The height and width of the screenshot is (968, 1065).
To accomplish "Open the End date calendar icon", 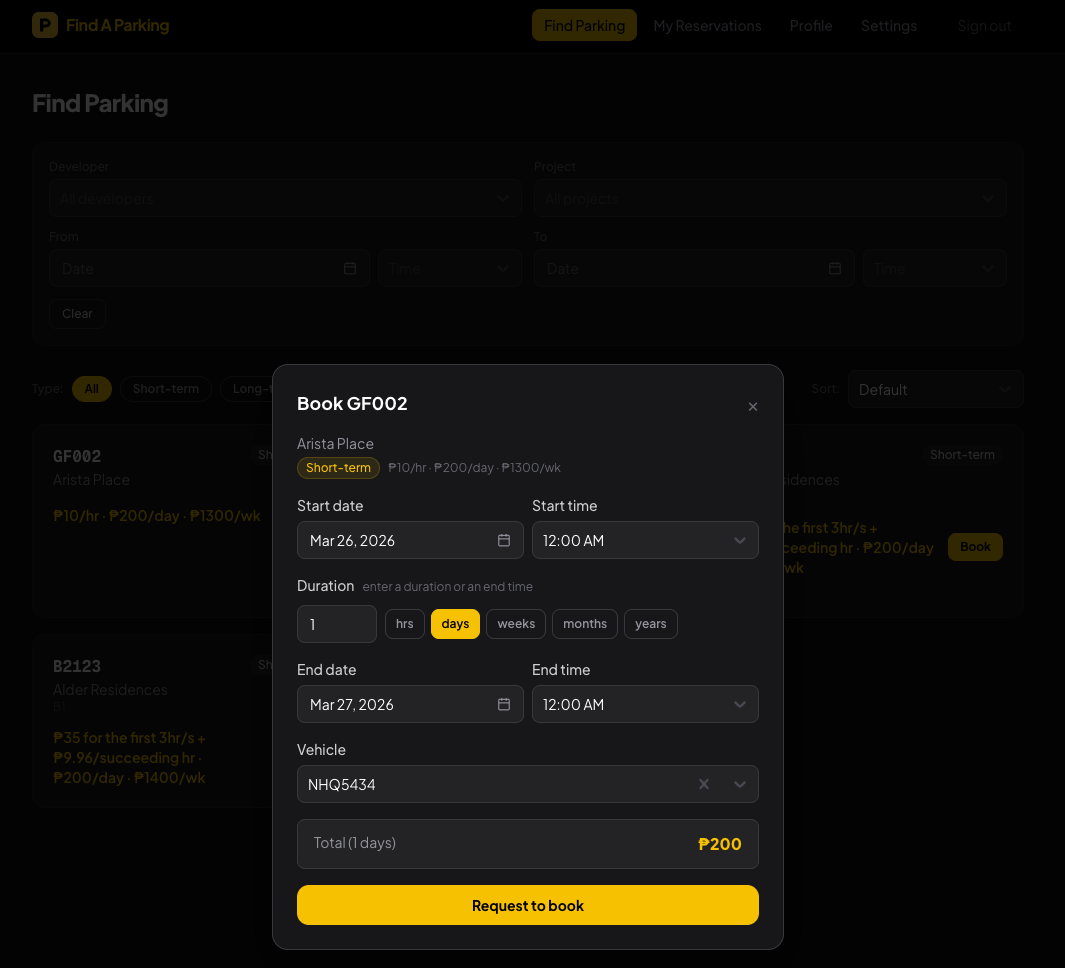I will (504, 704).
